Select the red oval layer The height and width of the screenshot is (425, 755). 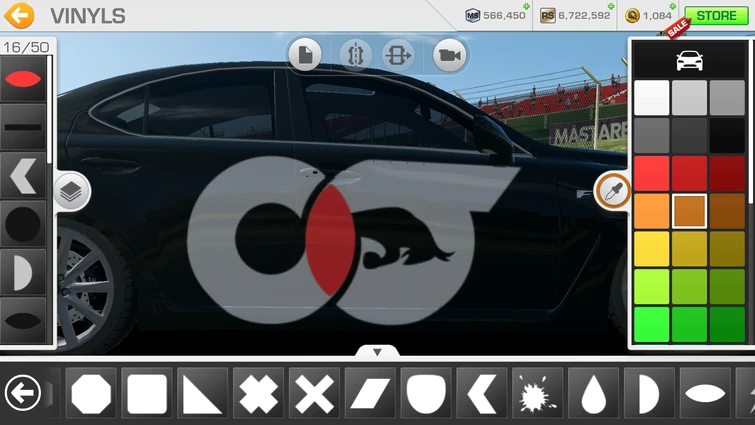coord(23,79)
